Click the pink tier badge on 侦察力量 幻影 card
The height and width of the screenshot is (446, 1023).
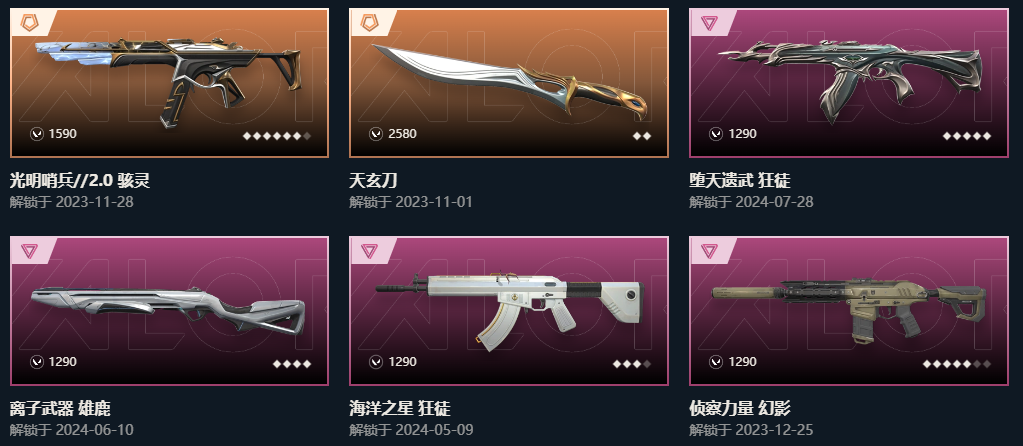tap(709, 251)
